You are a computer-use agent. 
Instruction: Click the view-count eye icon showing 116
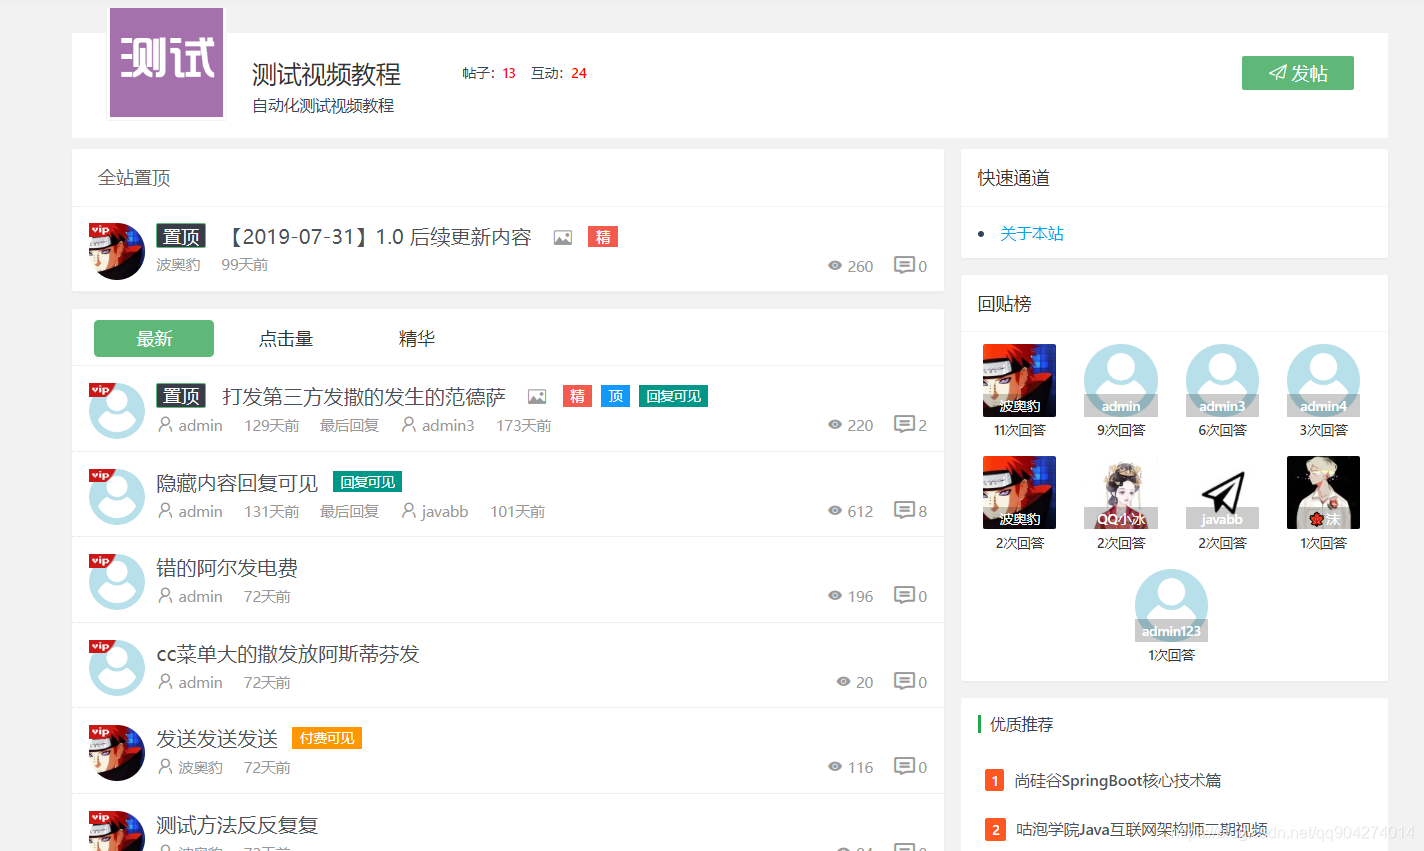click(835, 767)
